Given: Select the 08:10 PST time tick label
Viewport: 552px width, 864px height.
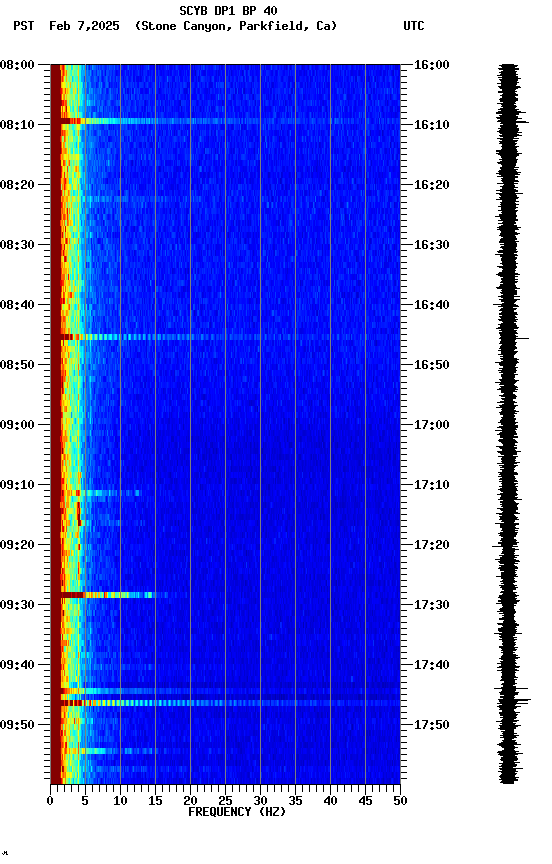Looking at the screenshot, I should click(x=17, y=125).
